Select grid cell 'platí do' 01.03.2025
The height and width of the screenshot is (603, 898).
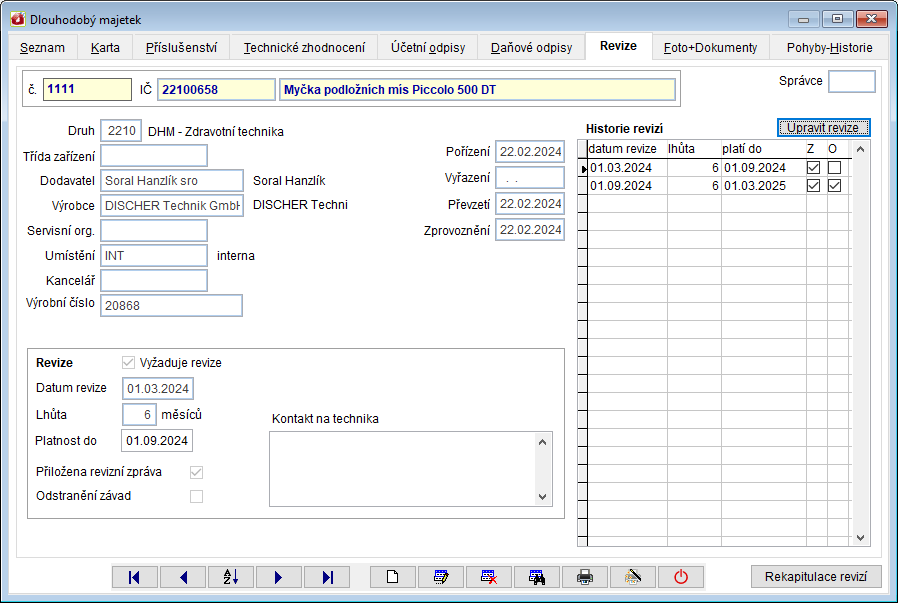point(763,186)
